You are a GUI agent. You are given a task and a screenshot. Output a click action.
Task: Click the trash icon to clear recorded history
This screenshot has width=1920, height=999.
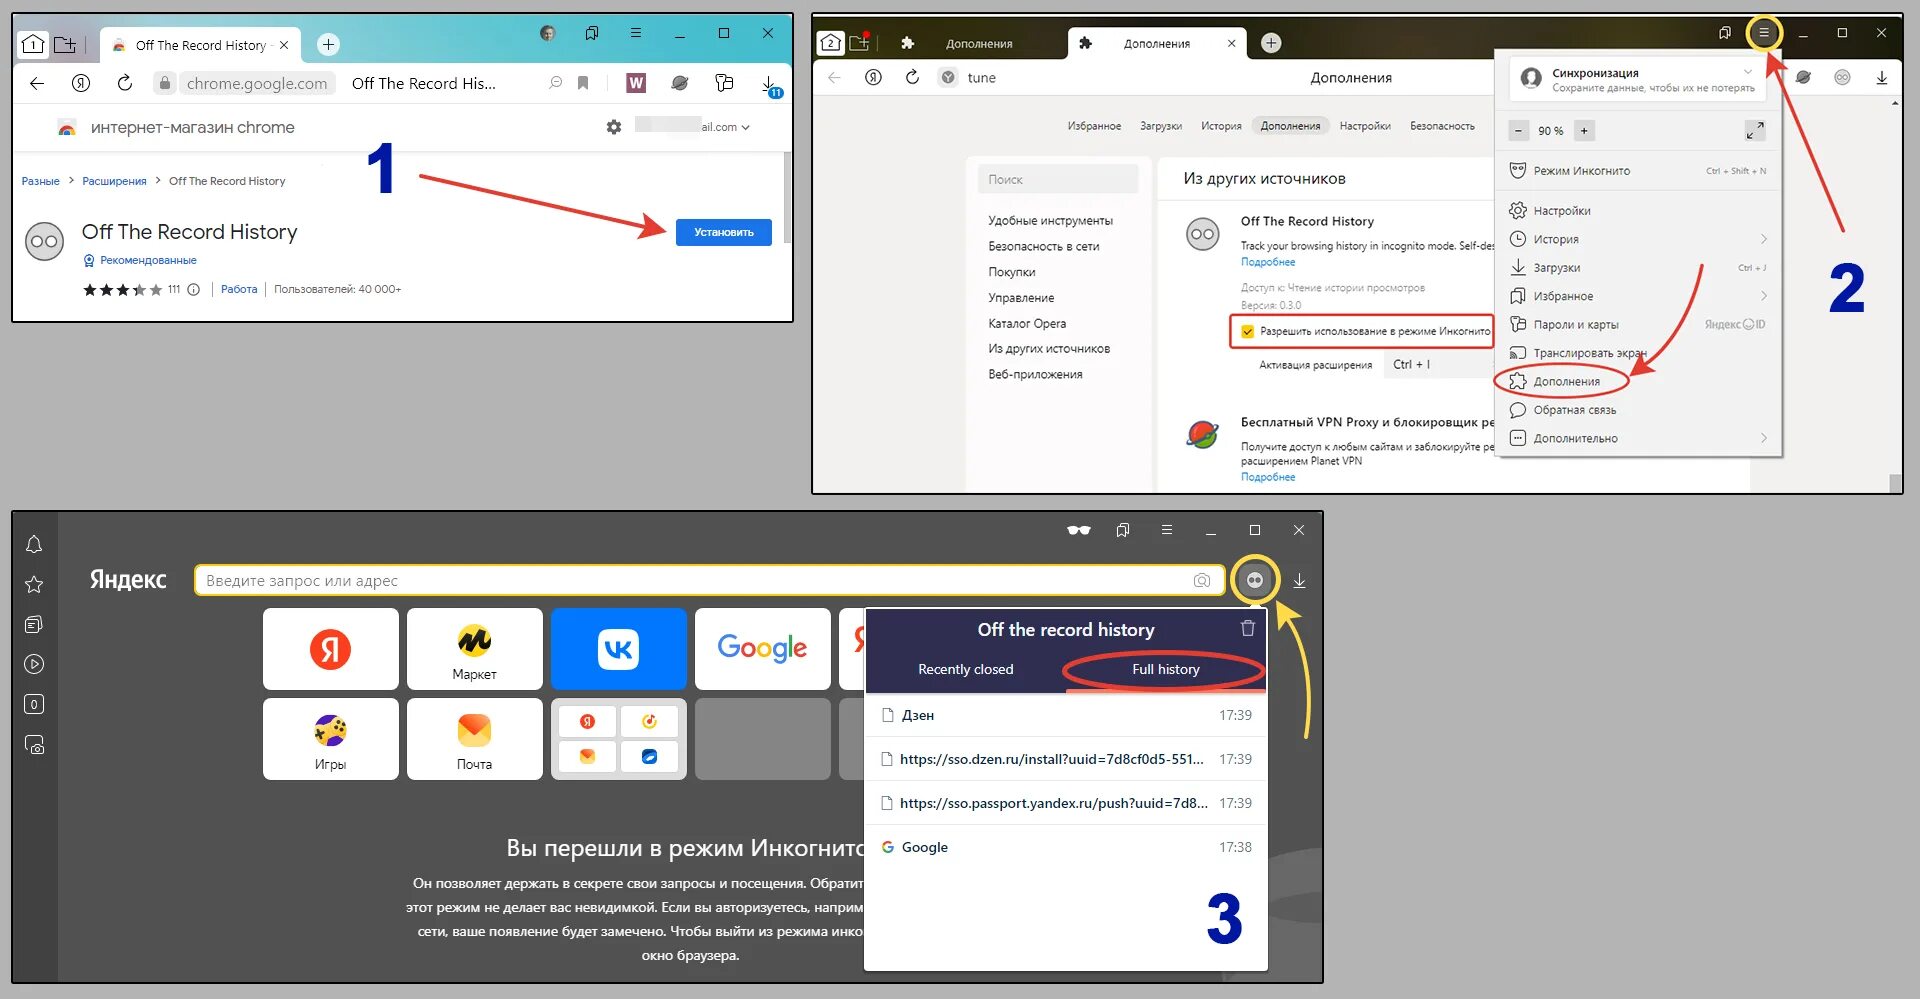[x=1248, y=628]
